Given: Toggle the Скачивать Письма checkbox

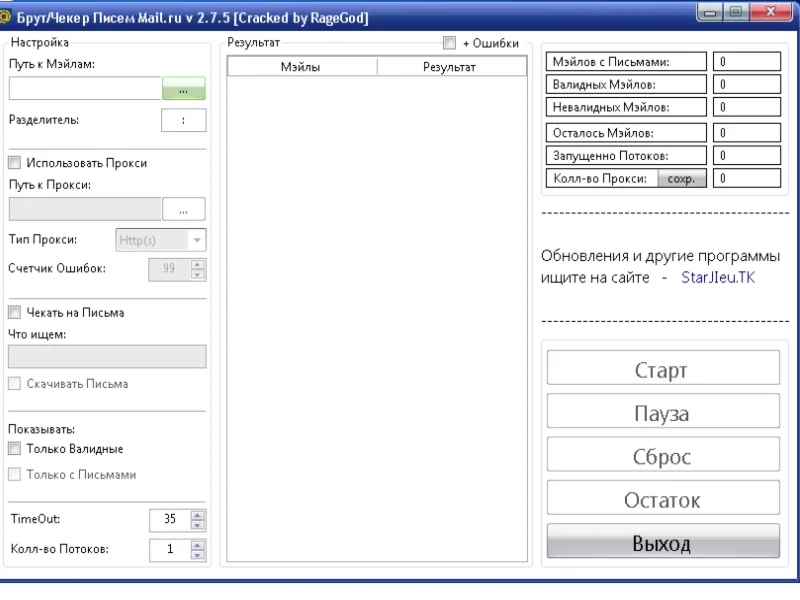Looking at the screenshot, I should point(15,384).
